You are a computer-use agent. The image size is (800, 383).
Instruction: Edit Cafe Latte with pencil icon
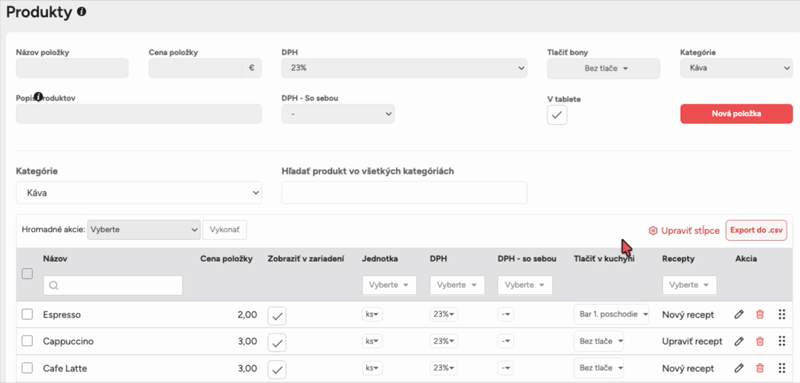[x=739, y=368]
